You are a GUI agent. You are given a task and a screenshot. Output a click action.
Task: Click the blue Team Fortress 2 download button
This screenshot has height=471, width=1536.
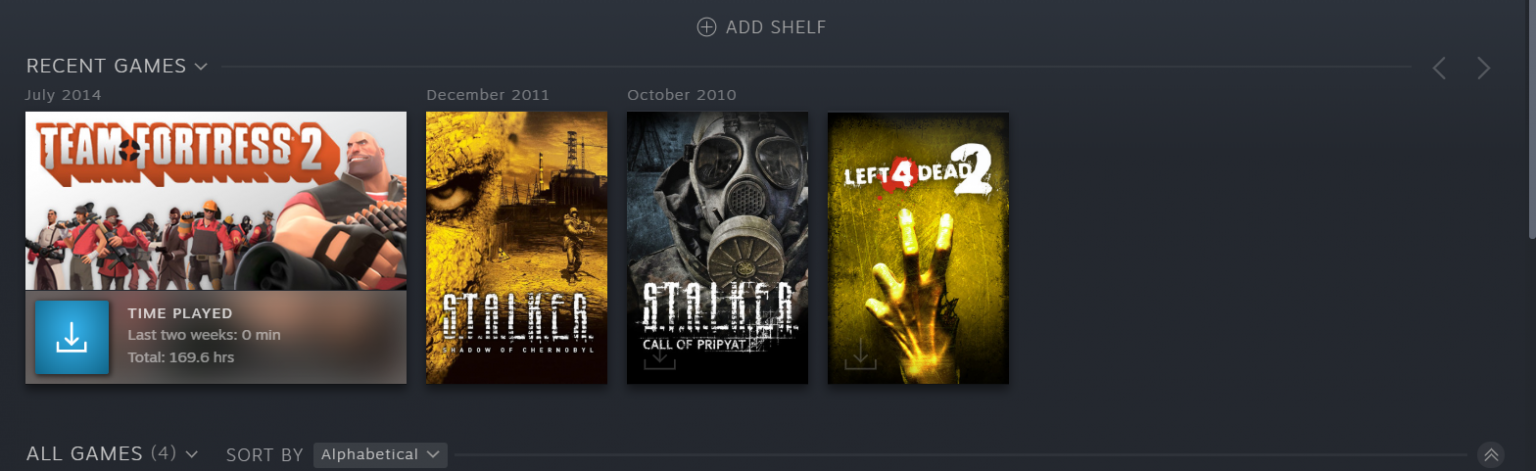coord(72,337)
